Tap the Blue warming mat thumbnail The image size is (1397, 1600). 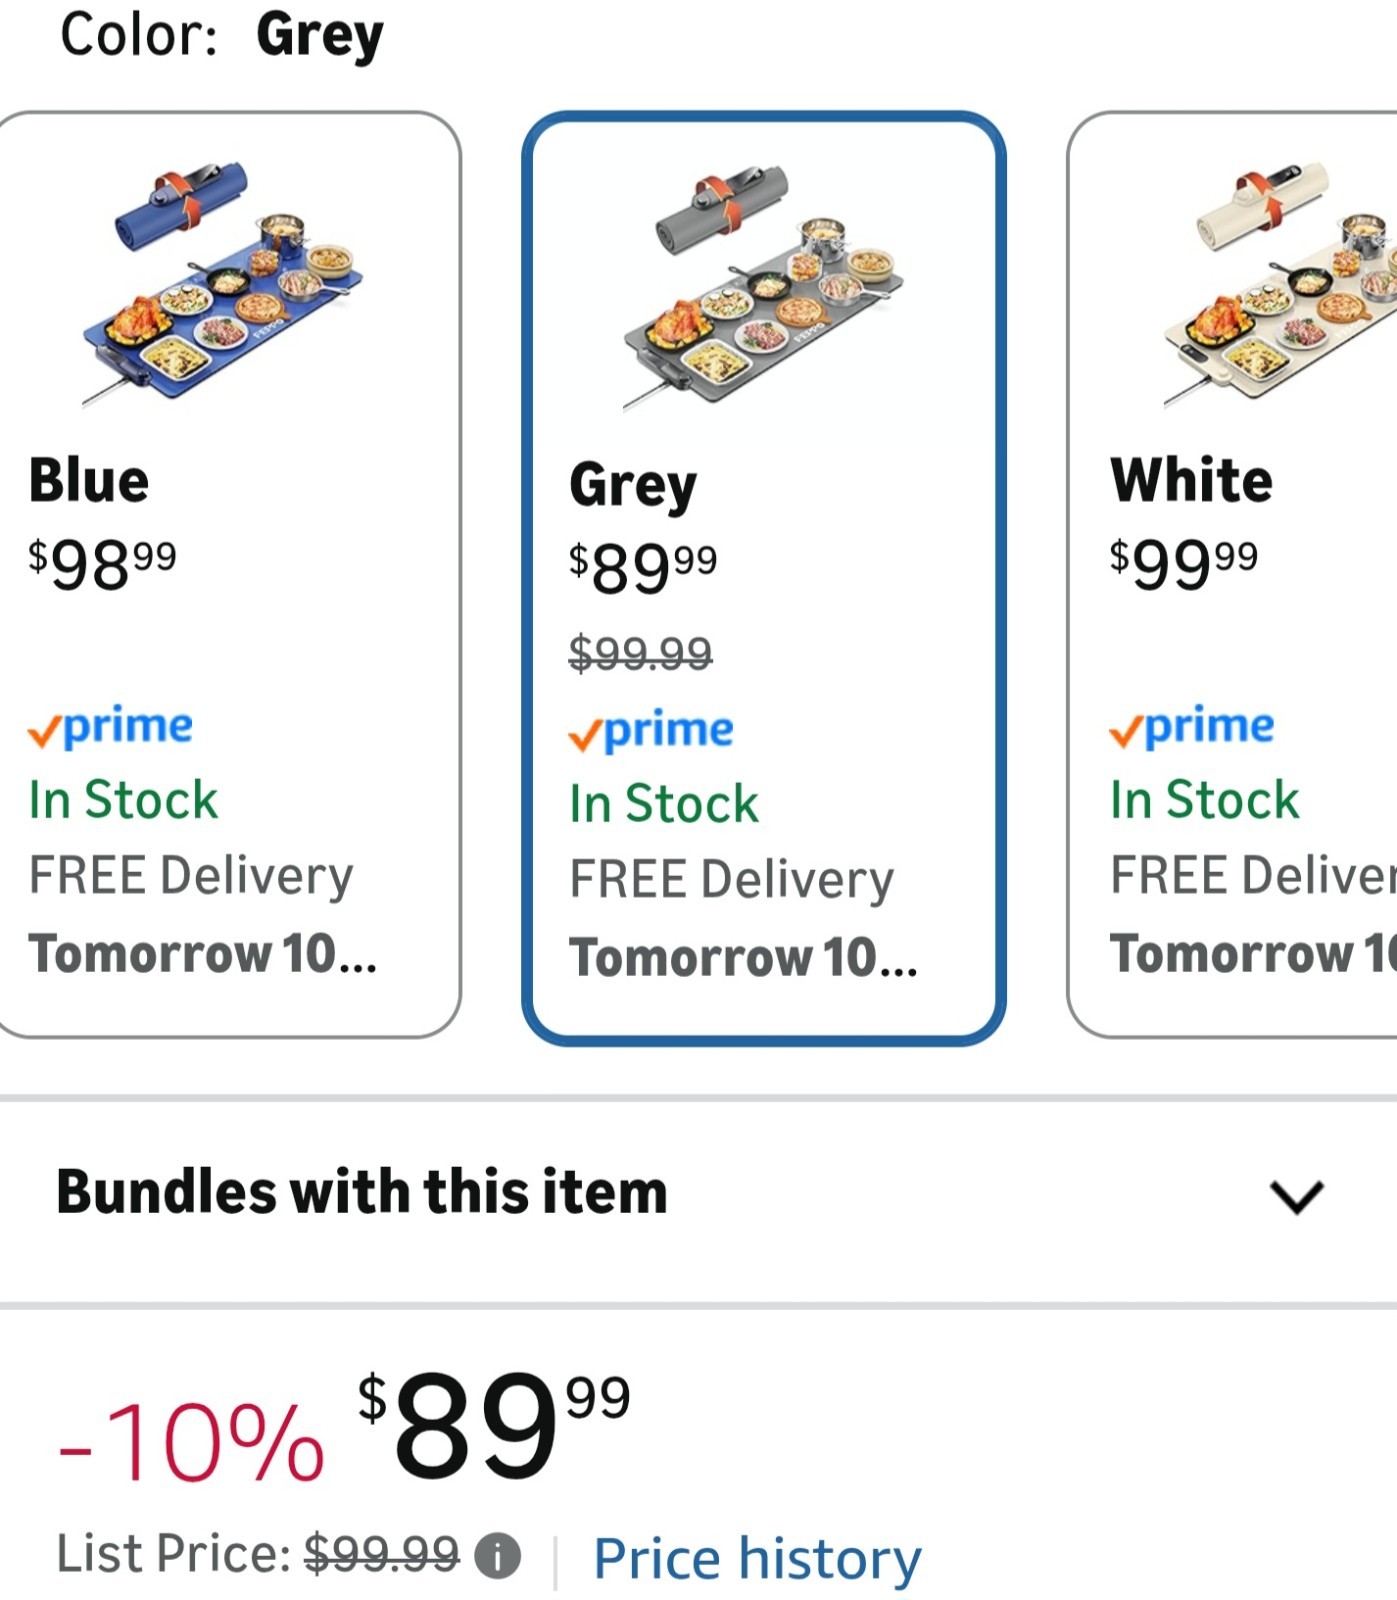click(x=222, y=281)
